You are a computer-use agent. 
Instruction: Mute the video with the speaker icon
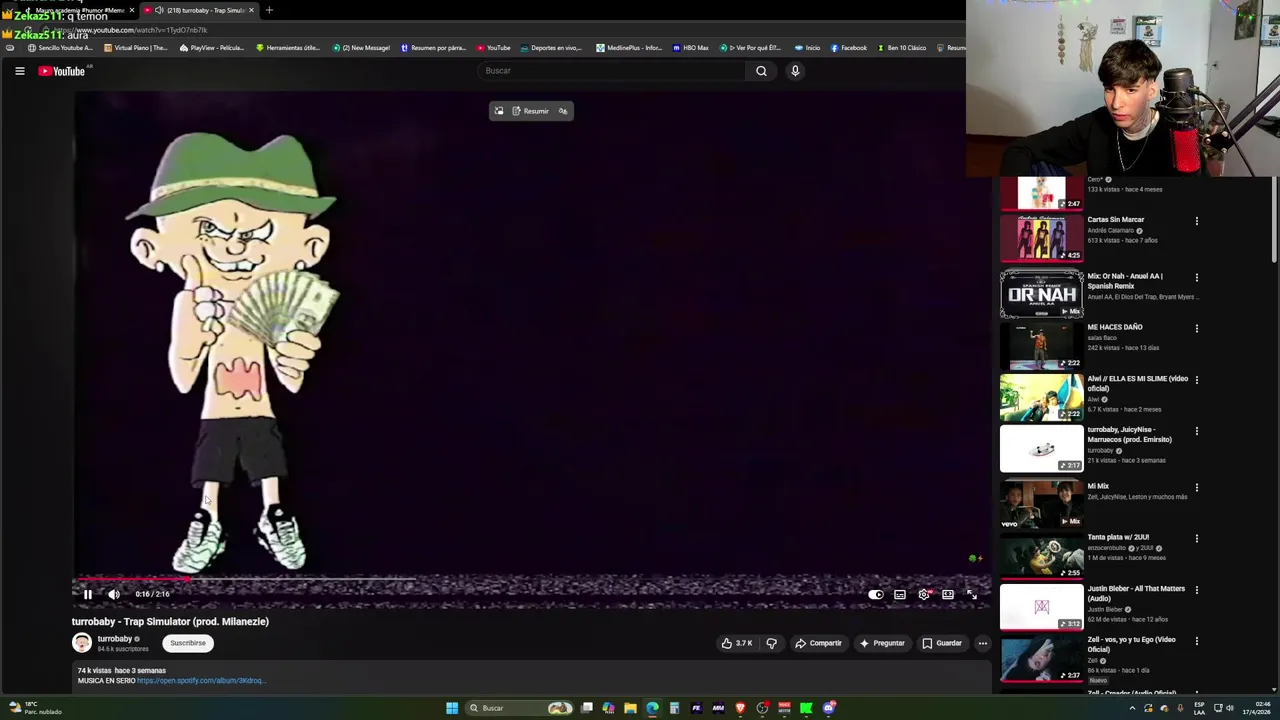pyautogui.click(x=114, y=594)
